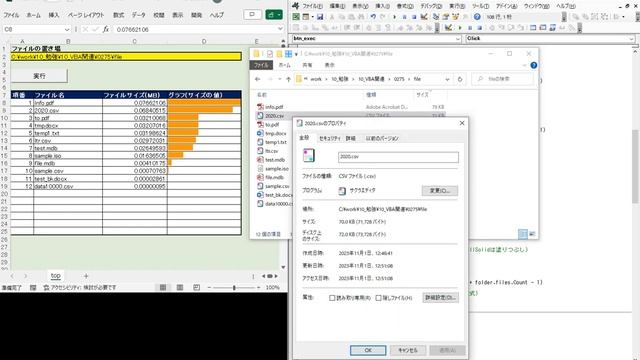Click the Excel formula bar value
Screen dimensions: 640x360
tap(133, 29)
